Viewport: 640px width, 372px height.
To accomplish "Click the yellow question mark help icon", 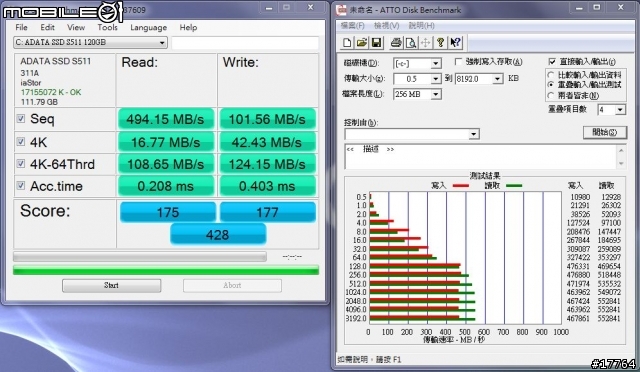I will point(440,42).
